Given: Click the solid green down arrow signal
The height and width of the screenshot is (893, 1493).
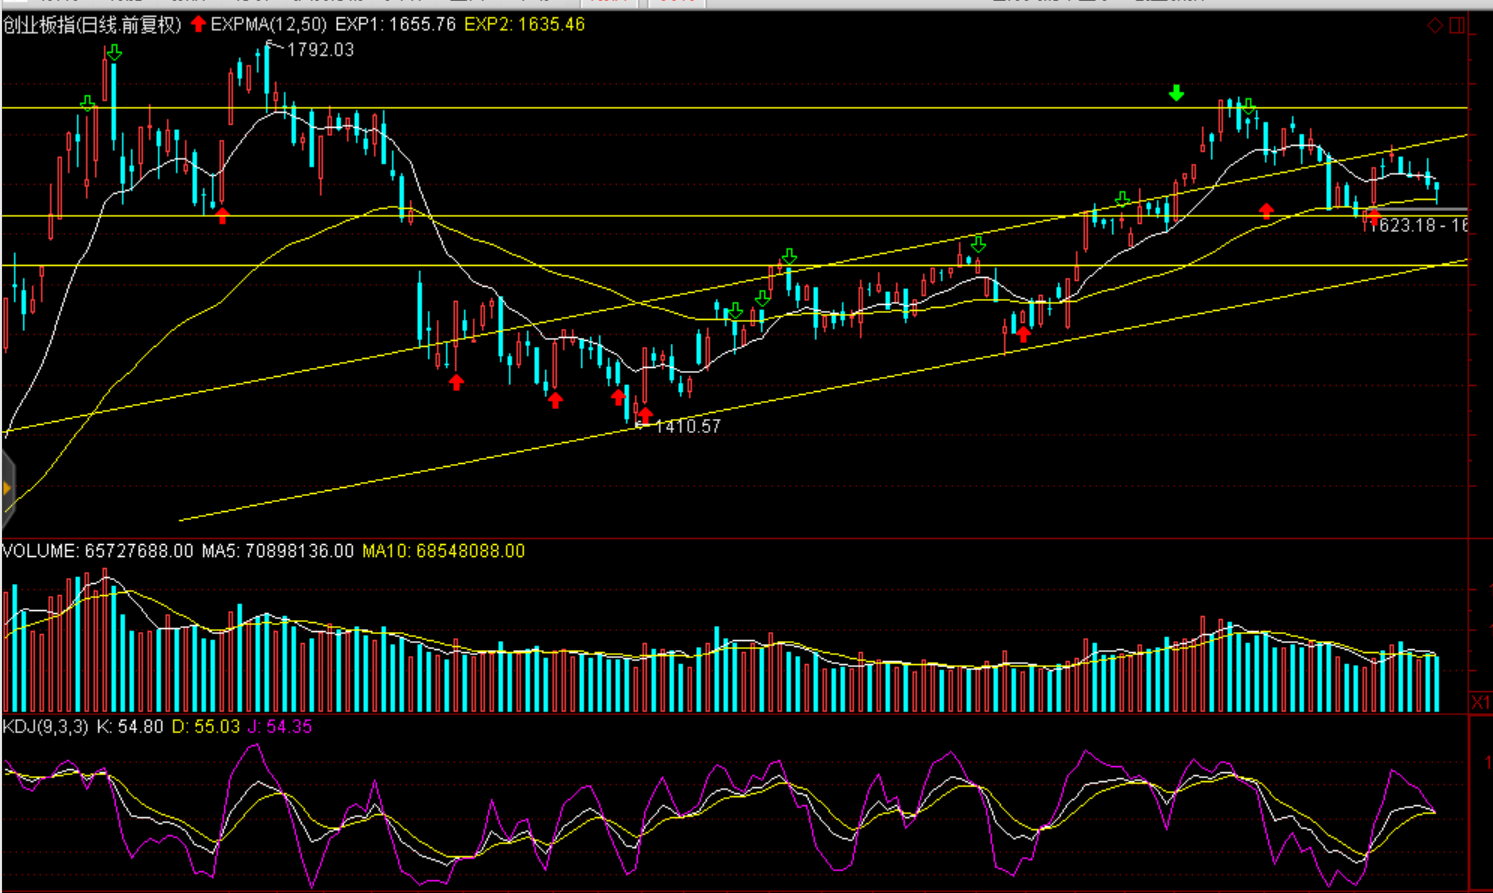Looking at the screenshot, I should click(x=1176, y=93).
